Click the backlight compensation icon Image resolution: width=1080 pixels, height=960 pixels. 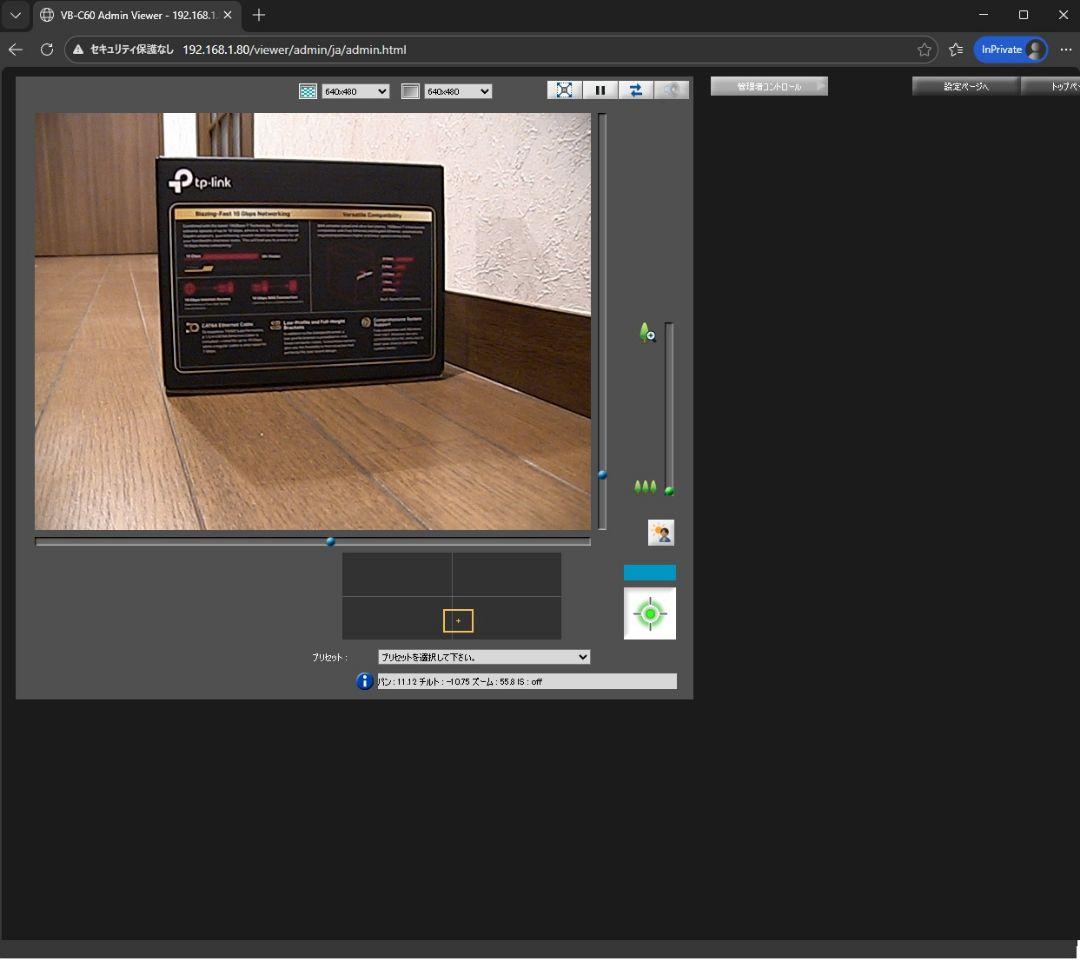[660, 533]
